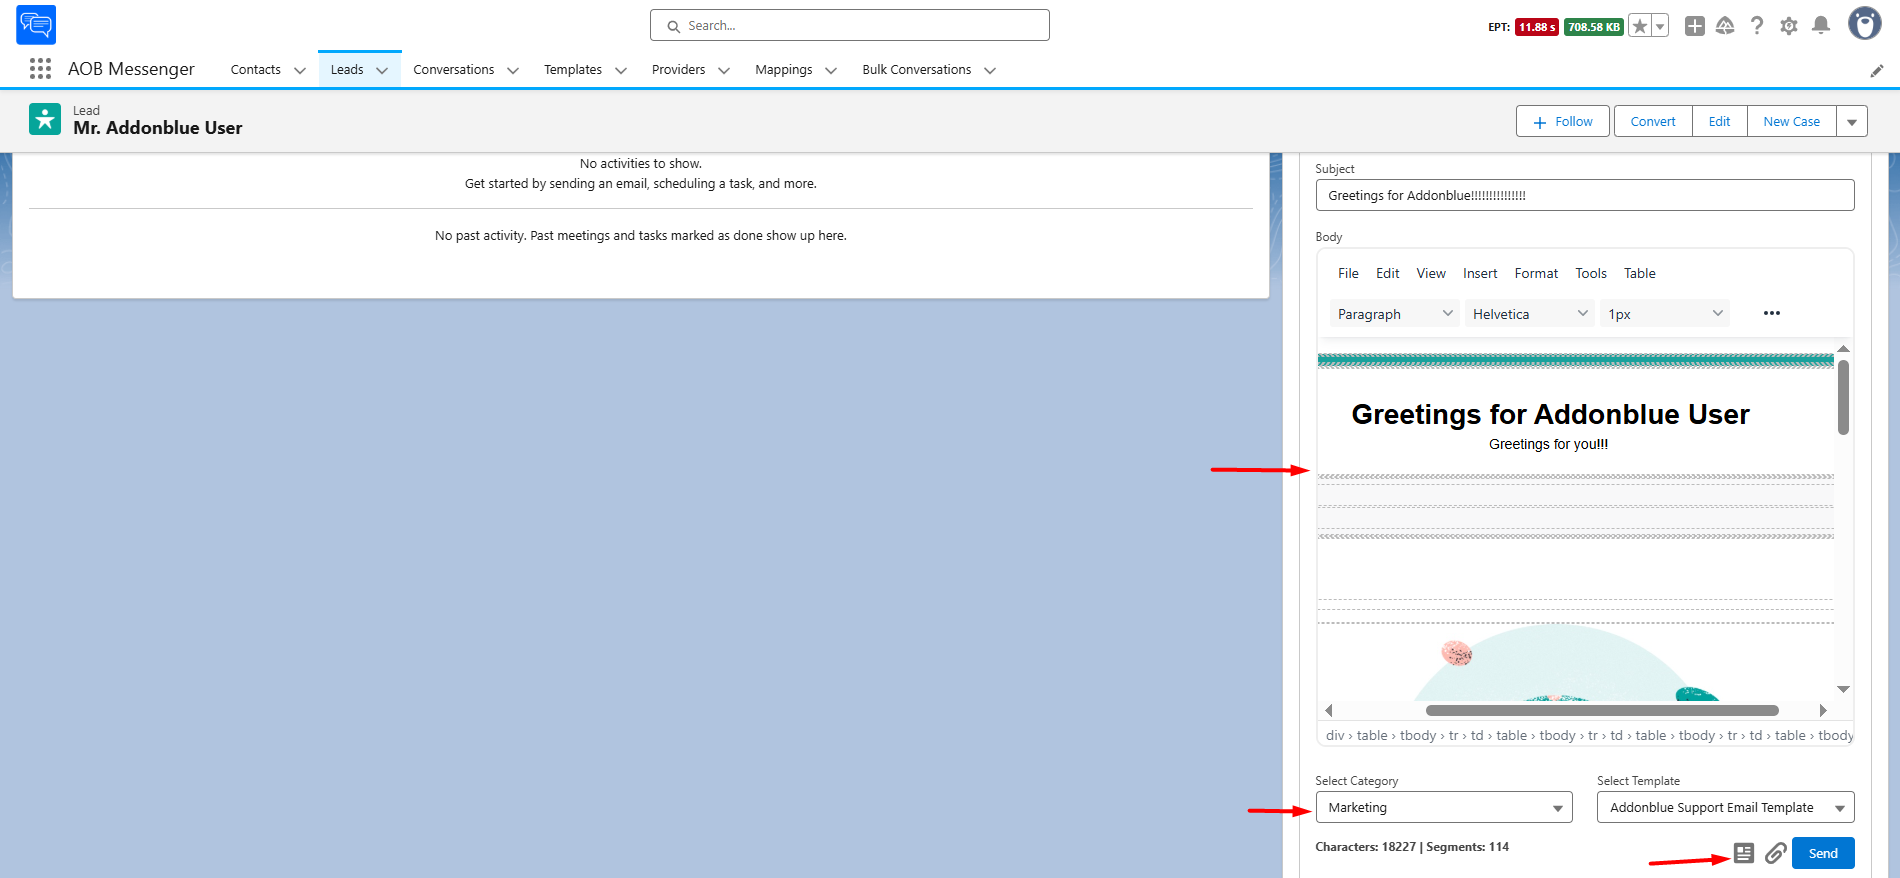The height and width of the screenshot is (878, 1900).
Task: Open the editor Table menu
Action: point(1640,273)
